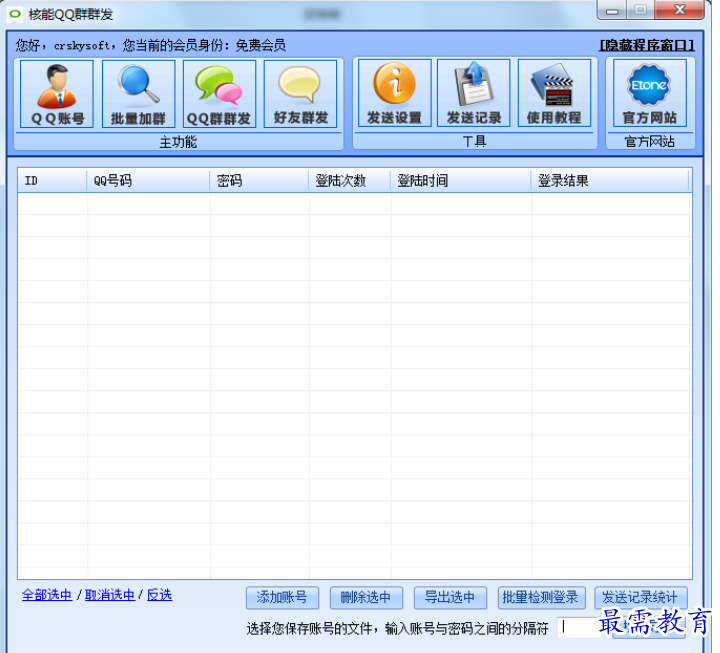The image size is (720, 653).
Task: Click the 反选 link
Action: click(x=159, y=595)
